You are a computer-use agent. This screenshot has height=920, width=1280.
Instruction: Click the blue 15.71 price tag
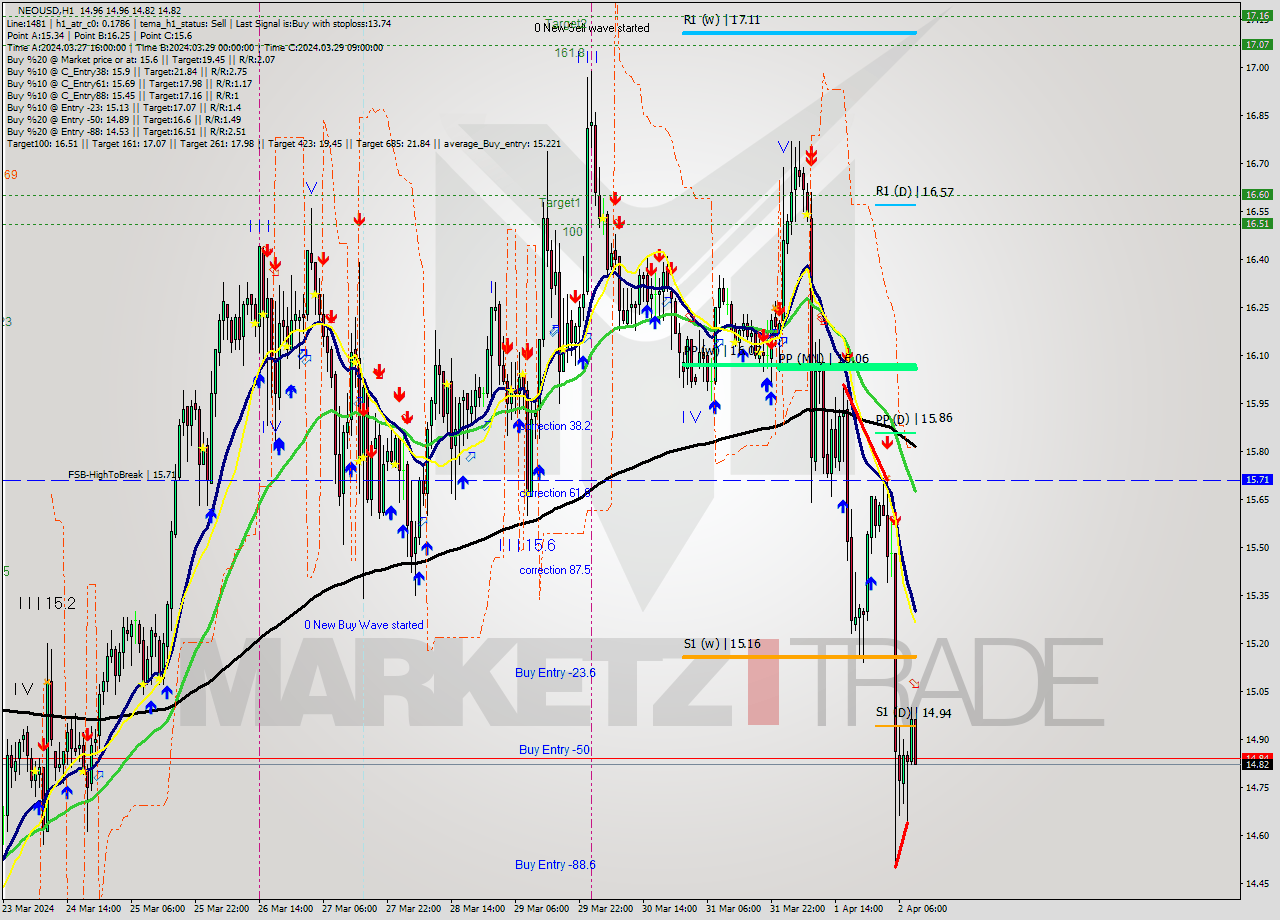tap(1256, 480)
